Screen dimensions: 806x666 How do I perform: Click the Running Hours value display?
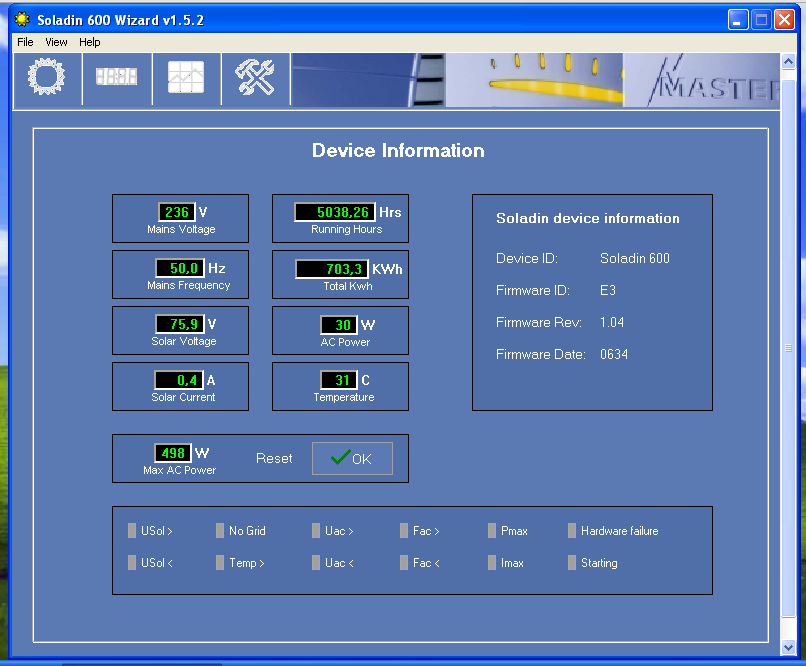click(x=334, y=212)
